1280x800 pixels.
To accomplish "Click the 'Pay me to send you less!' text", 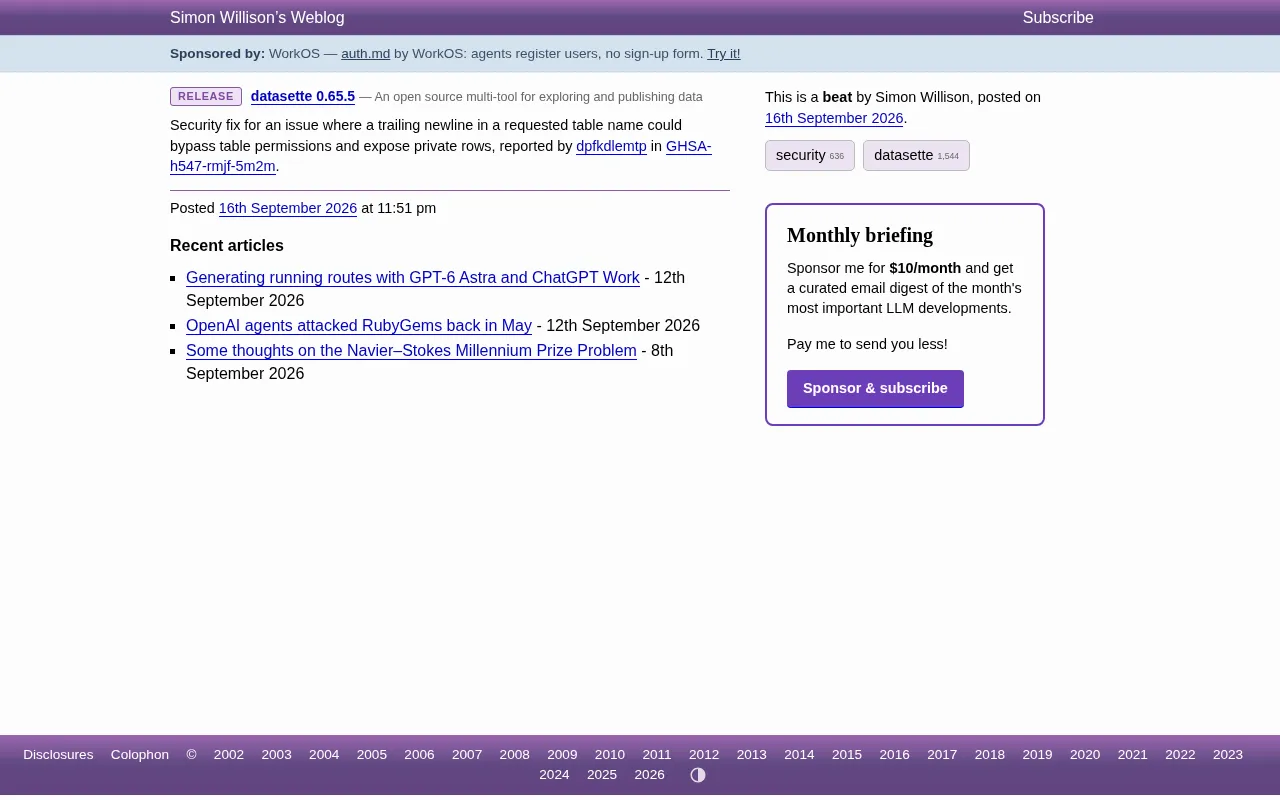I will (867, 344).
